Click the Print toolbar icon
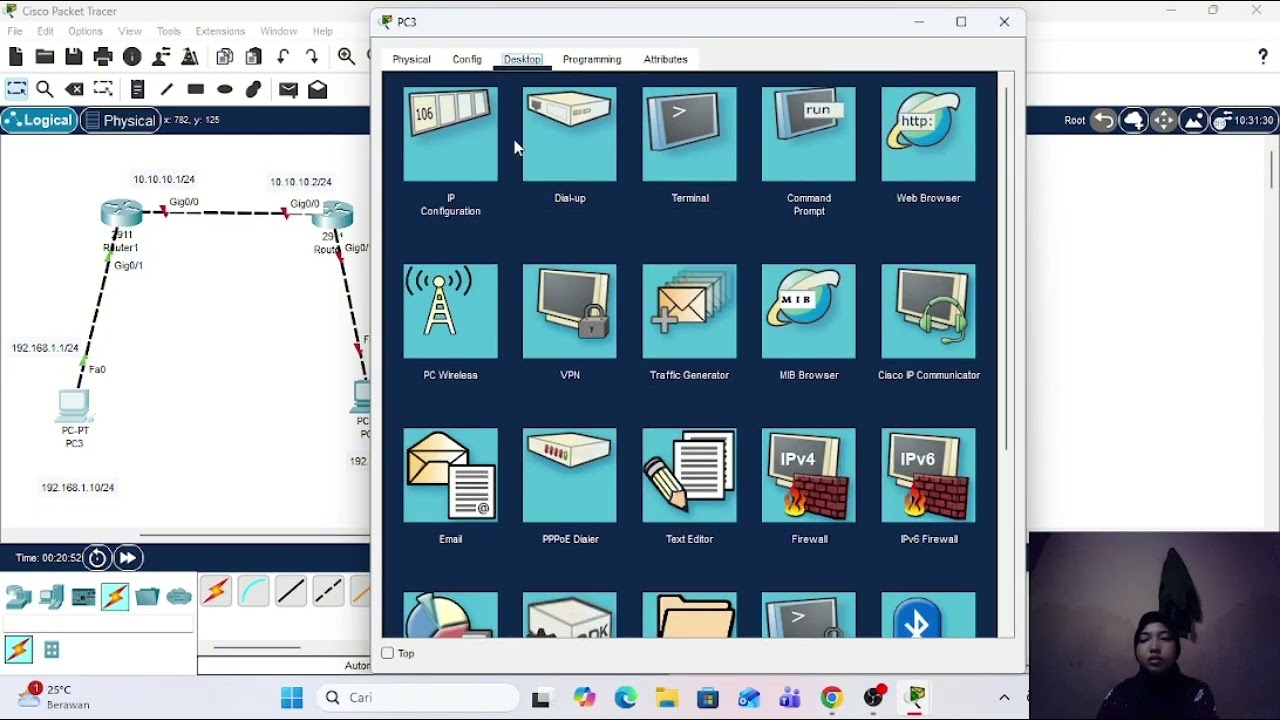This screenshot has height=720, width=1280. (103, 57)
